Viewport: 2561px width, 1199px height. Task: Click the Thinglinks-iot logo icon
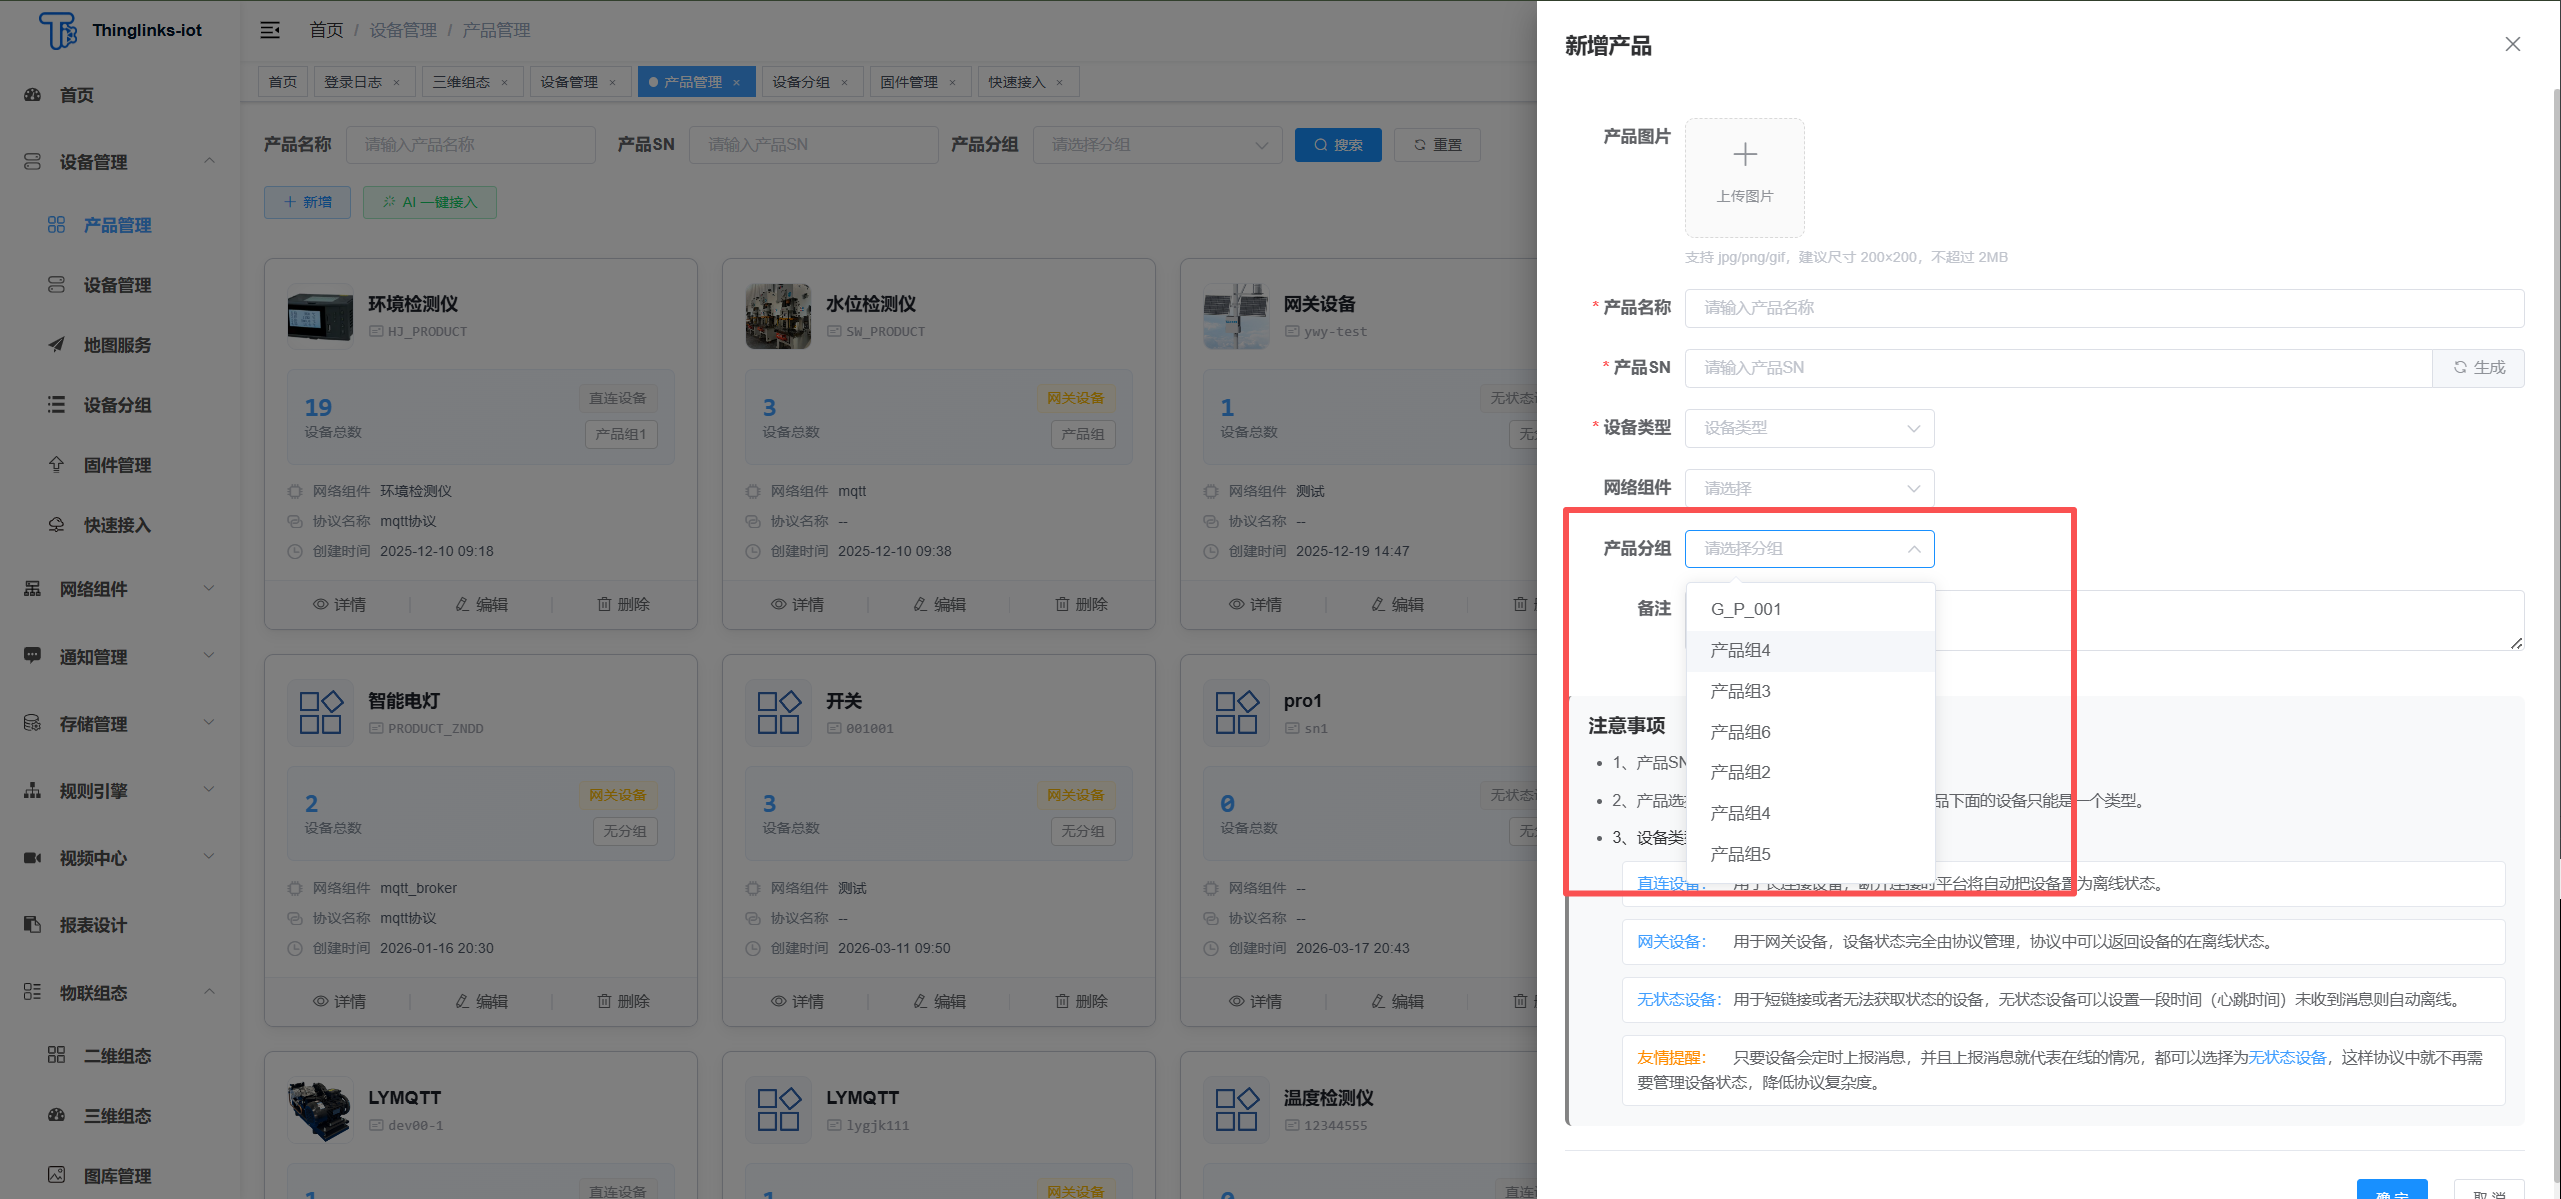coord(57,30)
